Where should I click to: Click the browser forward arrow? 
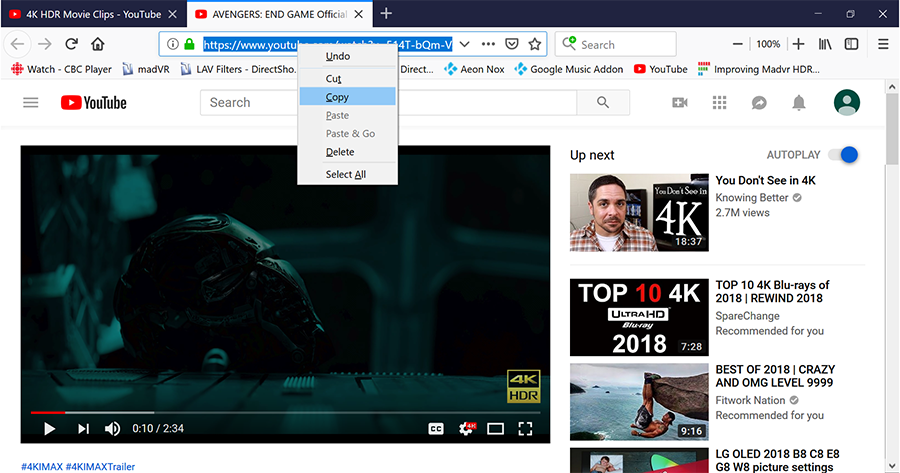pyautogui.click(x=45, y=44)
